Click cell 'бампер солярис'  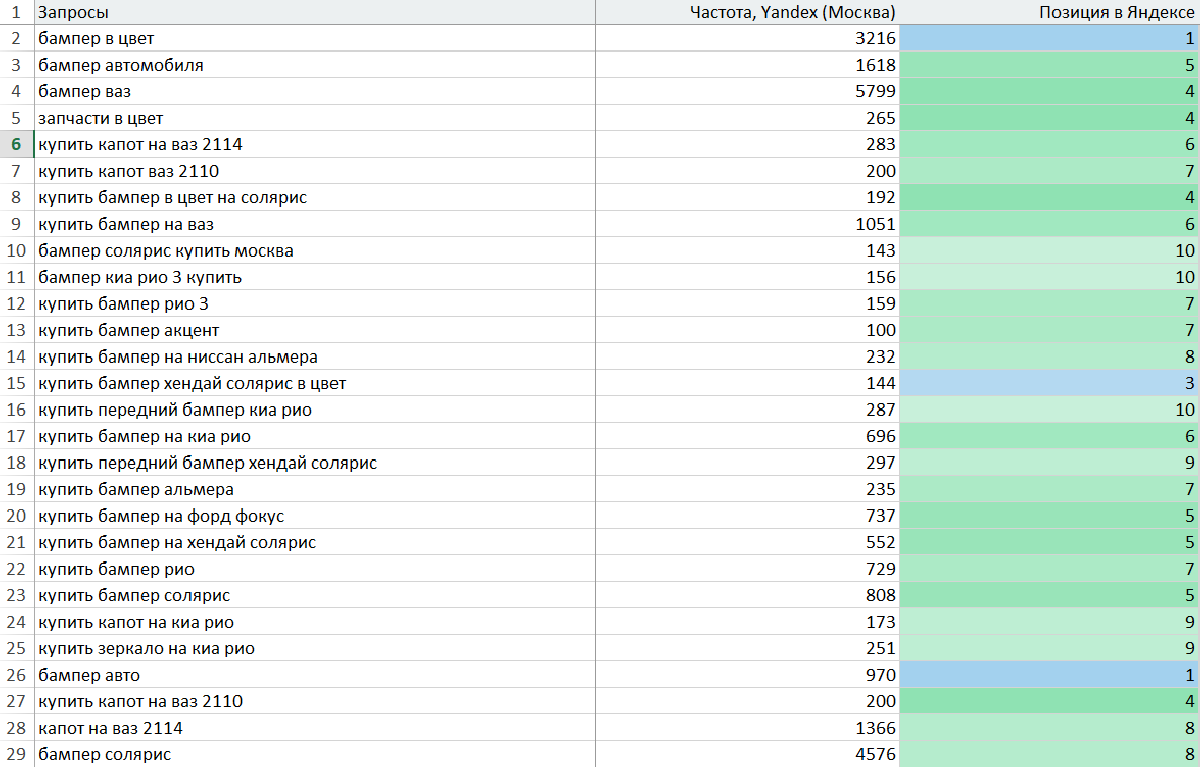point(315,754)
